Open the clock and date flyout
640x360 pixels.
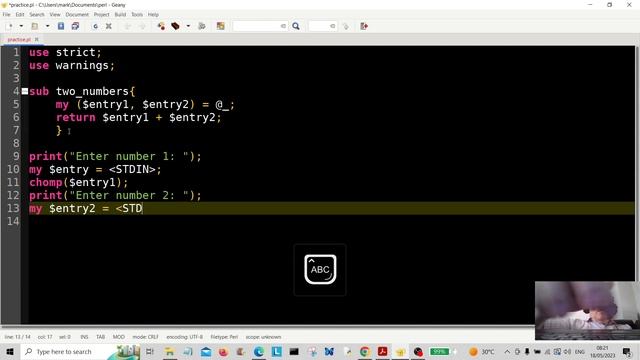coord(602,351)
